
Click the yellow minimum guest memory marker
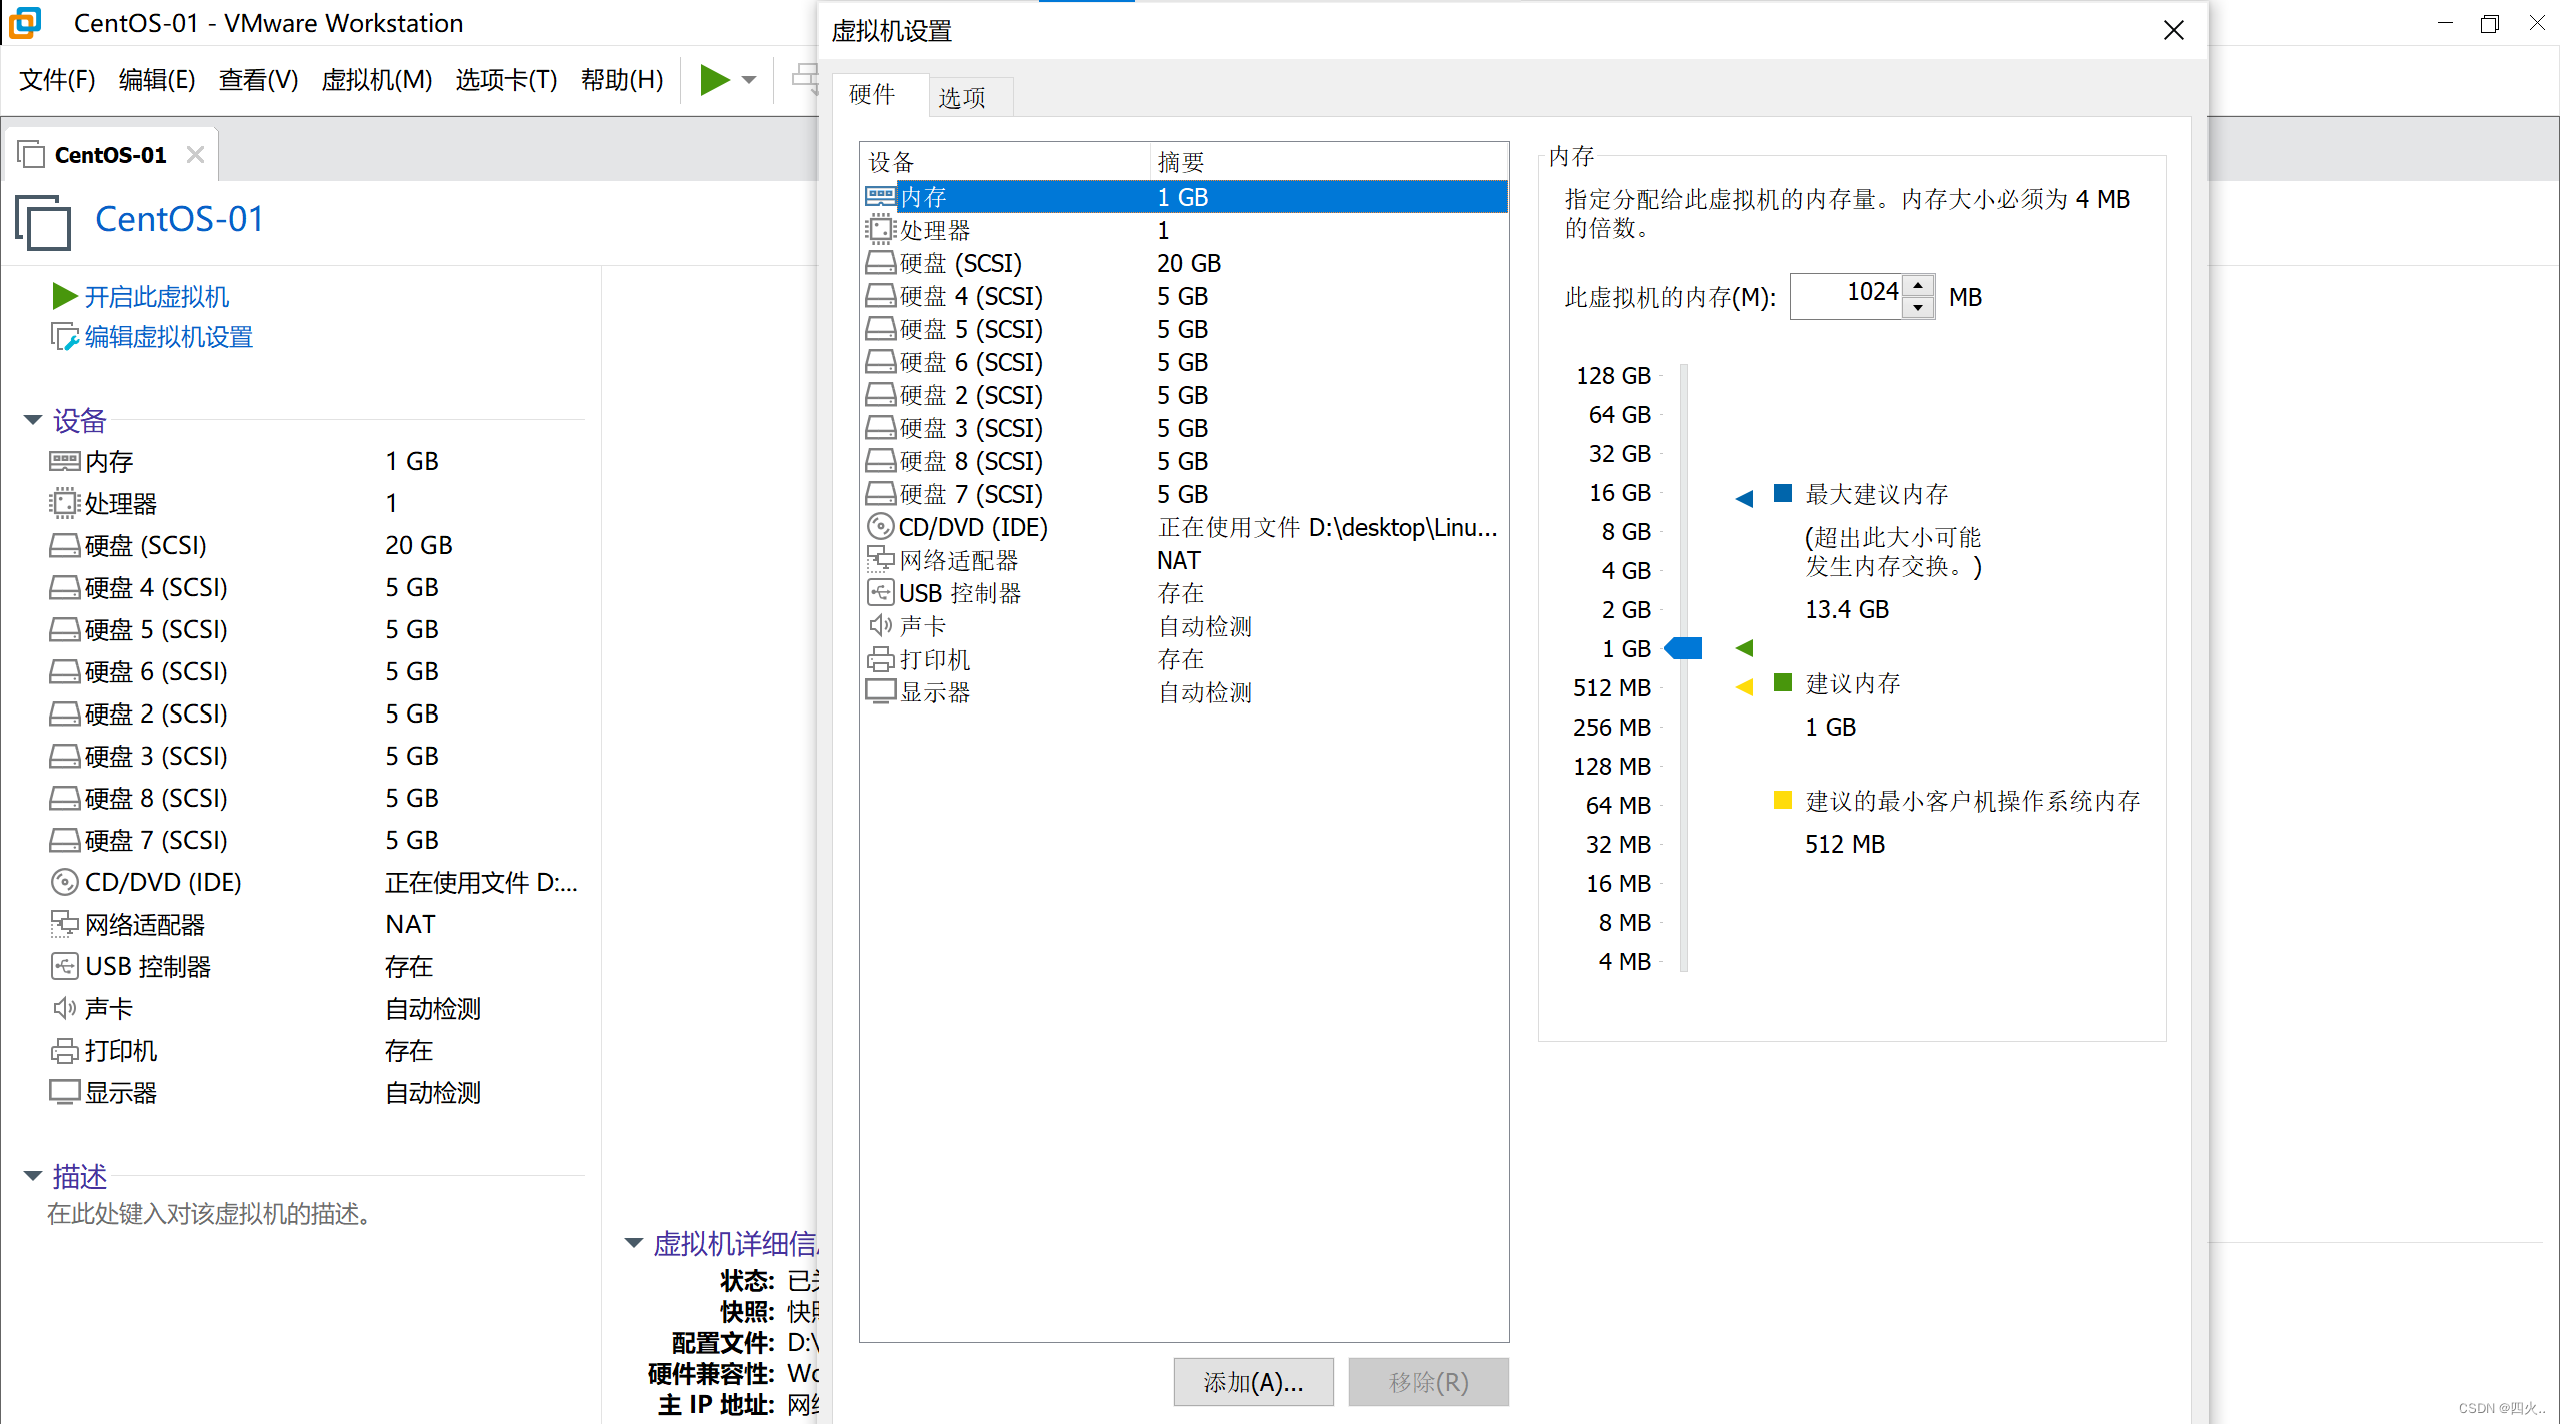coord(1745,686)
